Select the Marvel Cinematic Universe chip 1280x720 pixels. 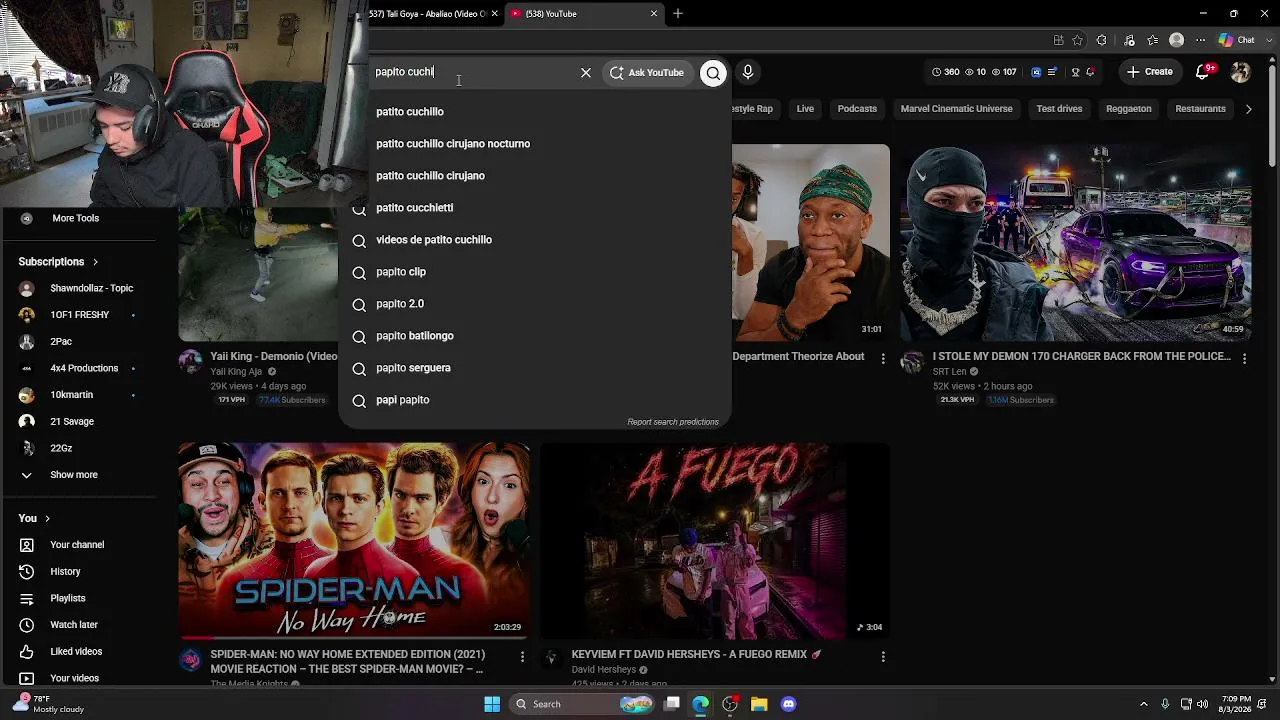[956, 108]
